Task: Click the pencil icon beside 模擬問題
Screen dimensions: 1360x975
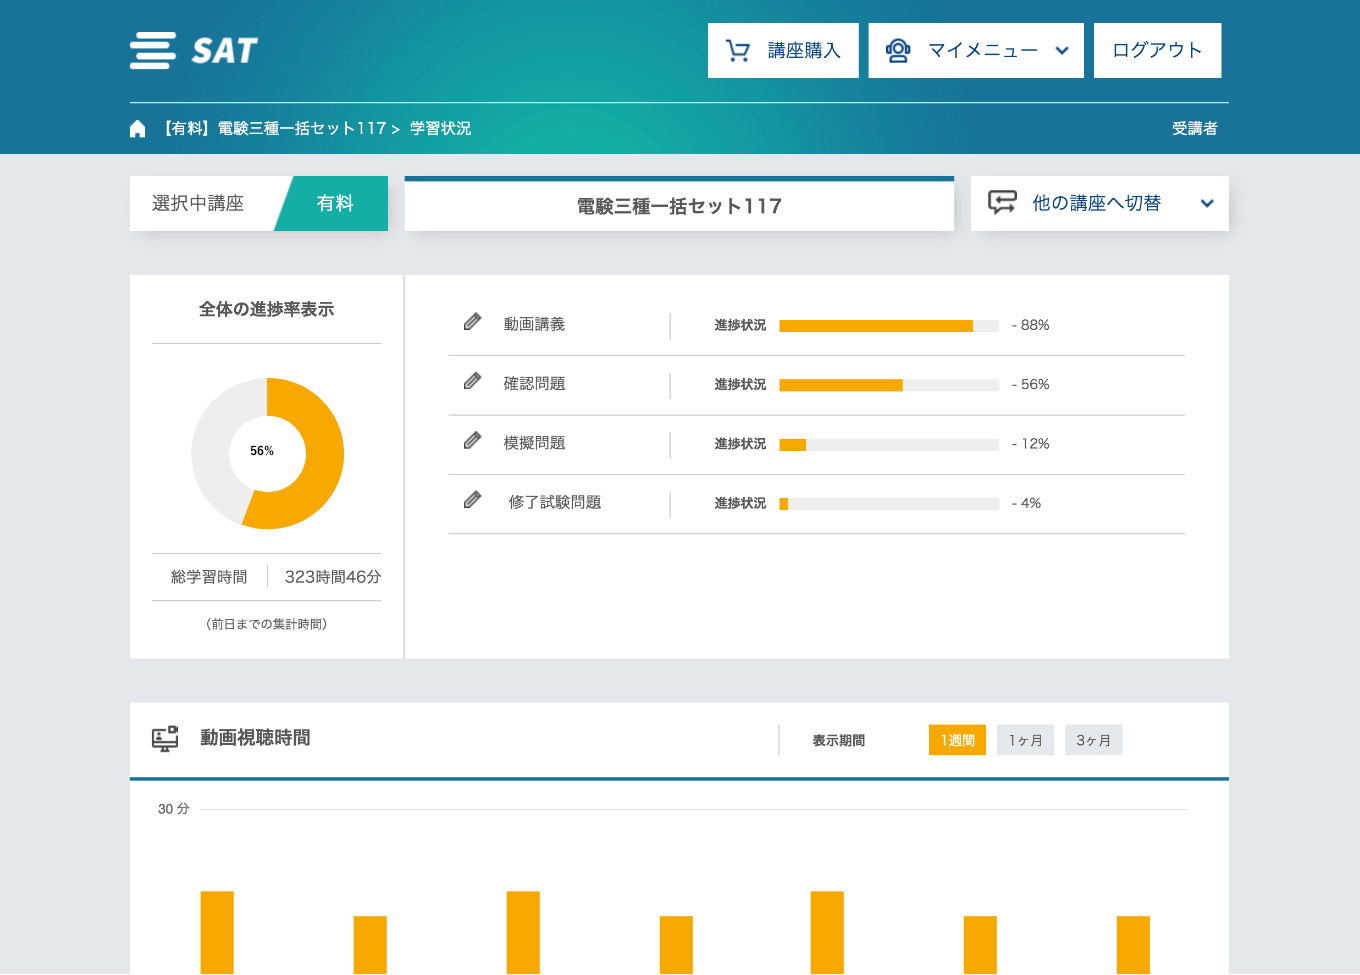Action: (473, 441)
